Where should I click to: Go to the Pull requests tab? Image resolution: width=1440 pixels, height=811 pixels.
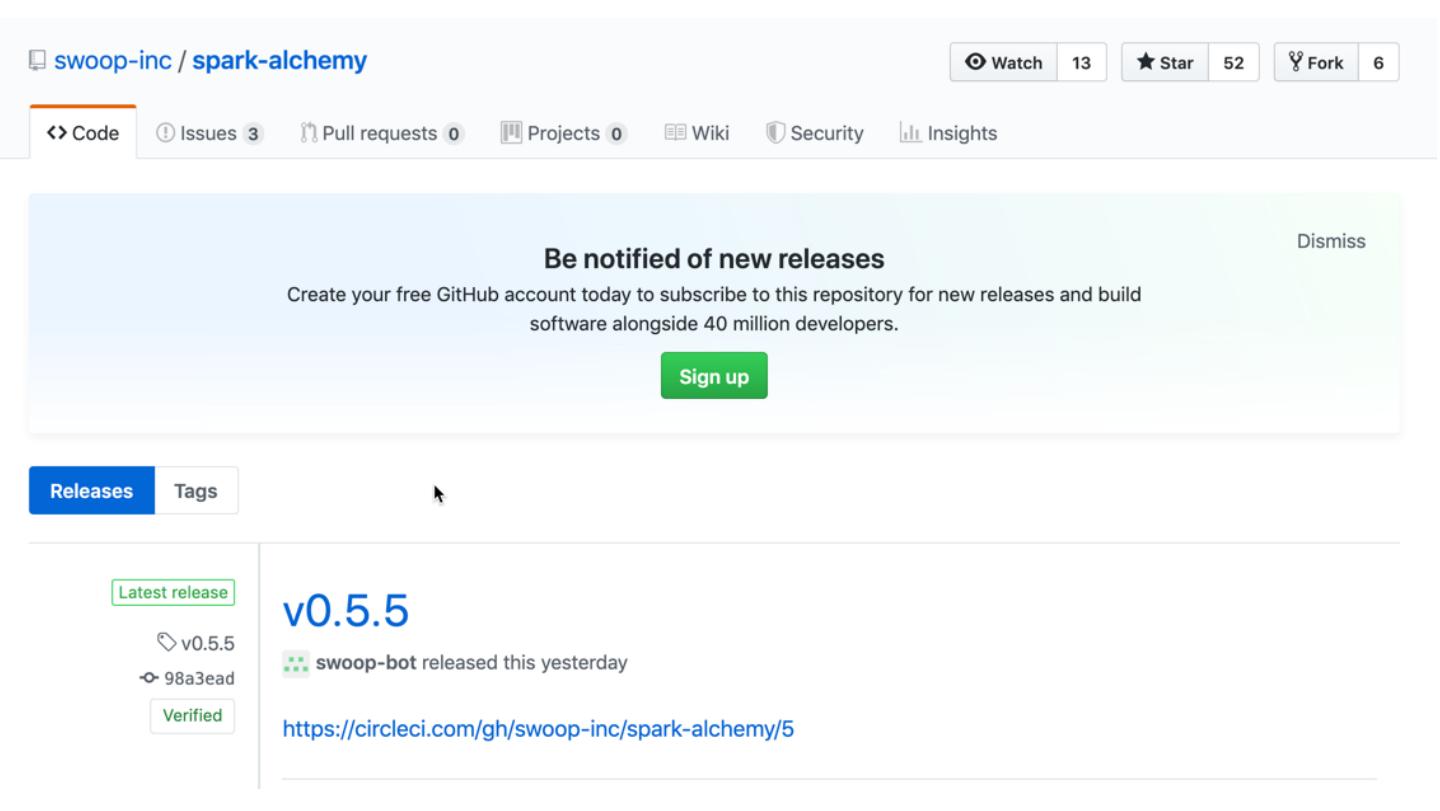coord(381,133)
